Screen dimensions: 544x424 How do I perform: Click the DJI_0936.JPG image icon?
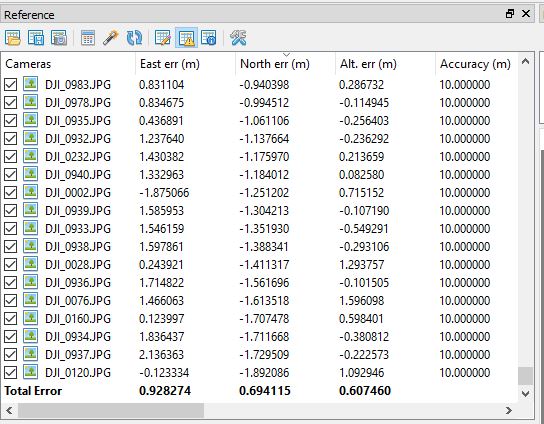[31, 282]
